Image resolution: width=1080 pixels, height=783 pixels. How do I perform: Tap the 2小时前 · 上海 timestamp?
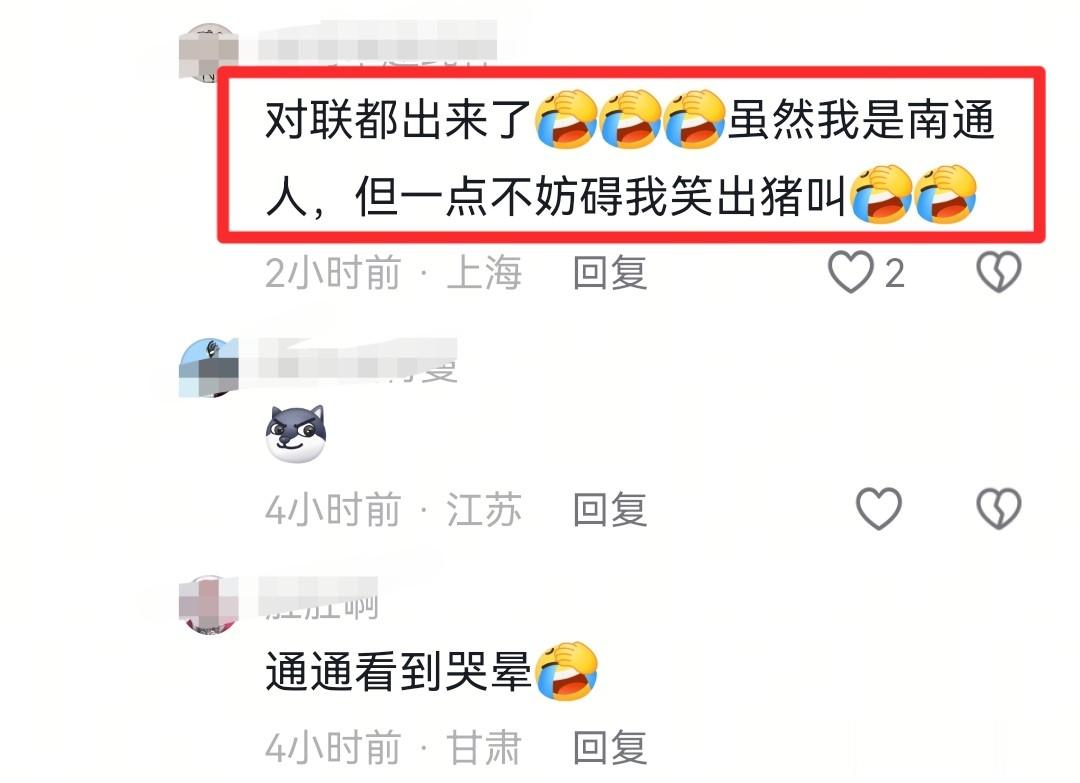(393, 273)
